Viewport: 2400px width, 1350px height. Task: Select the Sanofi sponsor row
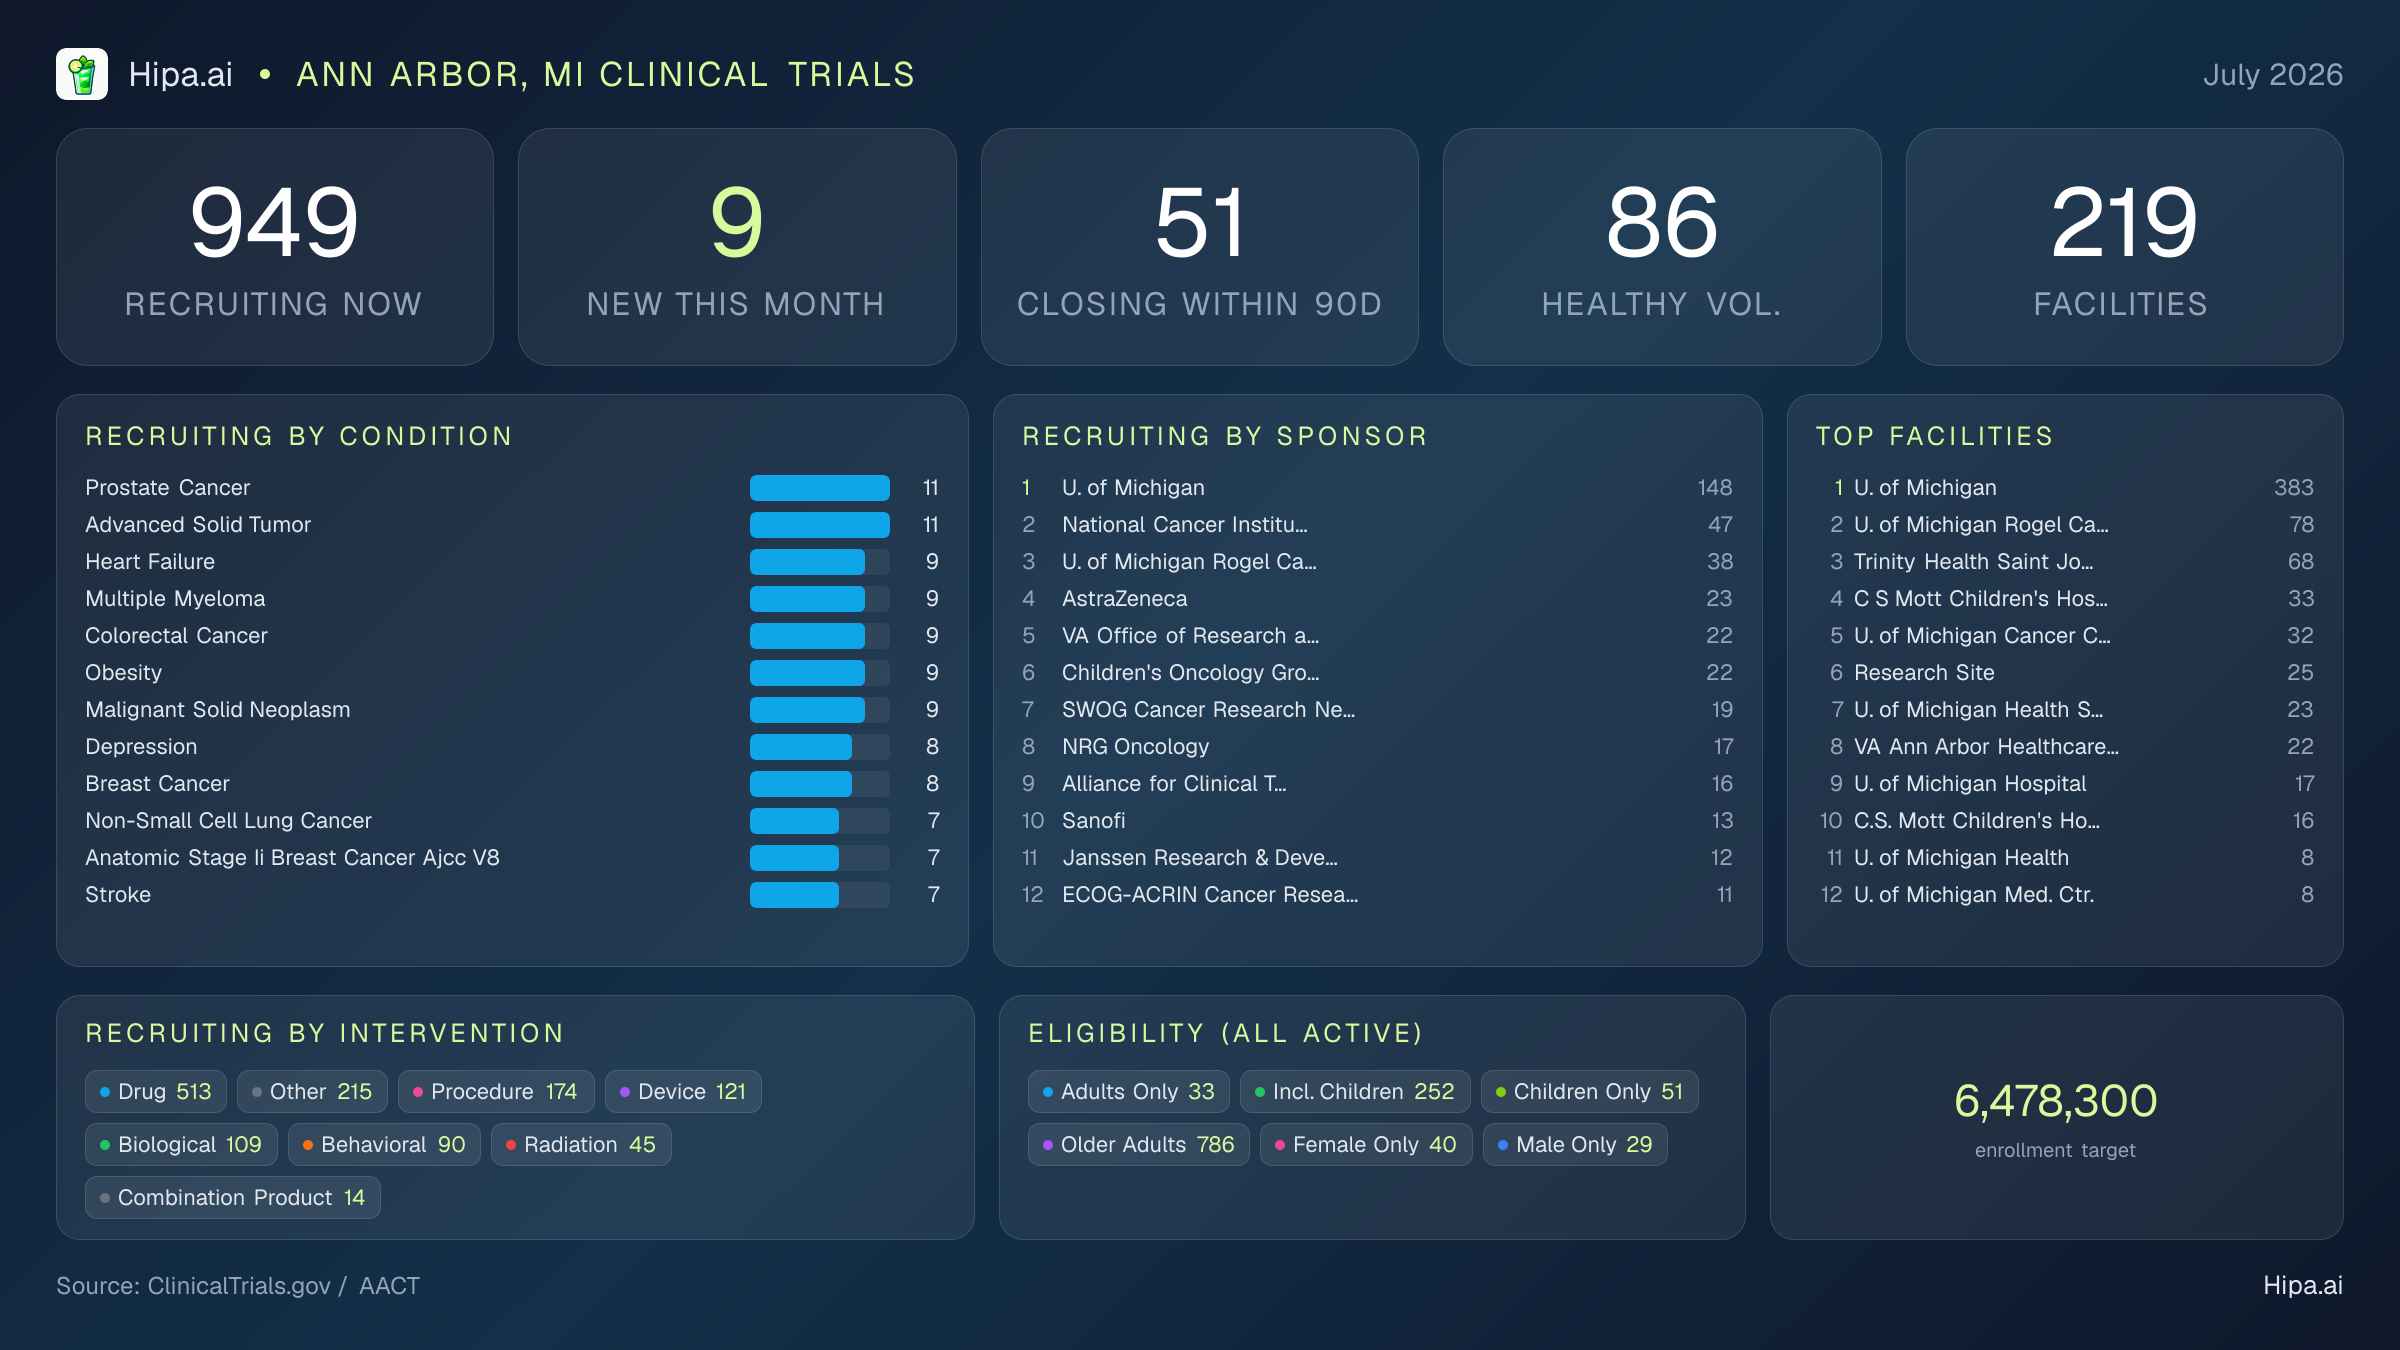[1377, 821]
